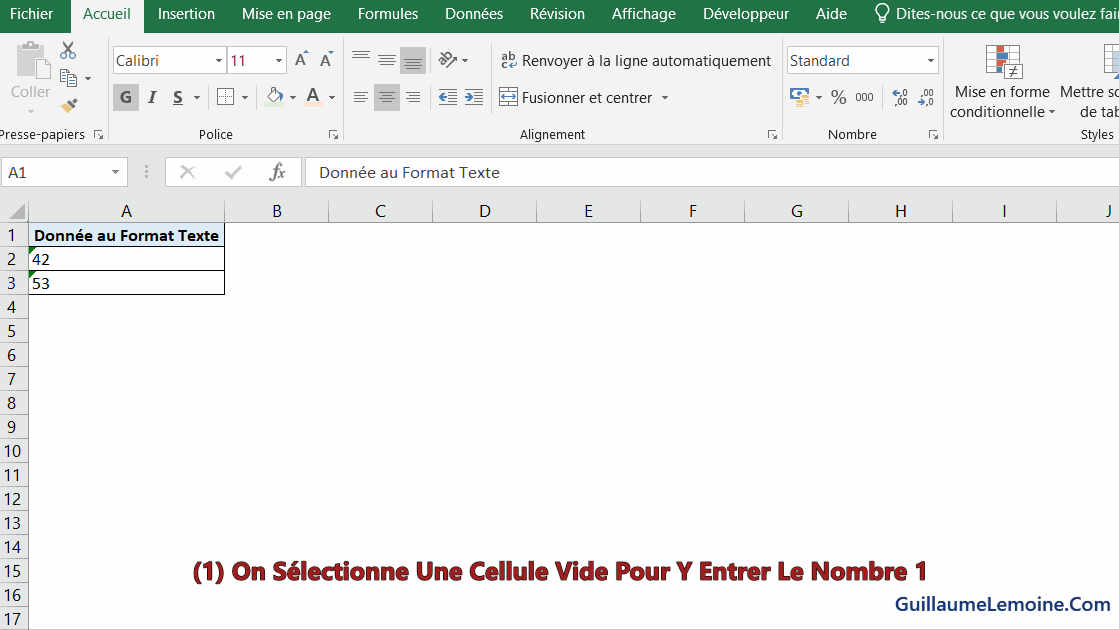Image resolution: width=1119 pixels, height=630 pixels.
Task: Select the cell containing 42
Action: coord(126,258)
